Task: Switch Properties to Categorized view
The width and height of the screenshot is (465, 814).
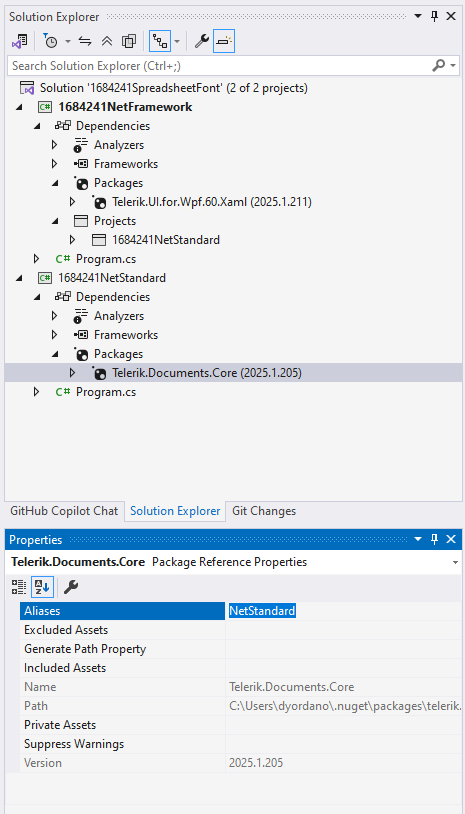Action: pos(19,587)
